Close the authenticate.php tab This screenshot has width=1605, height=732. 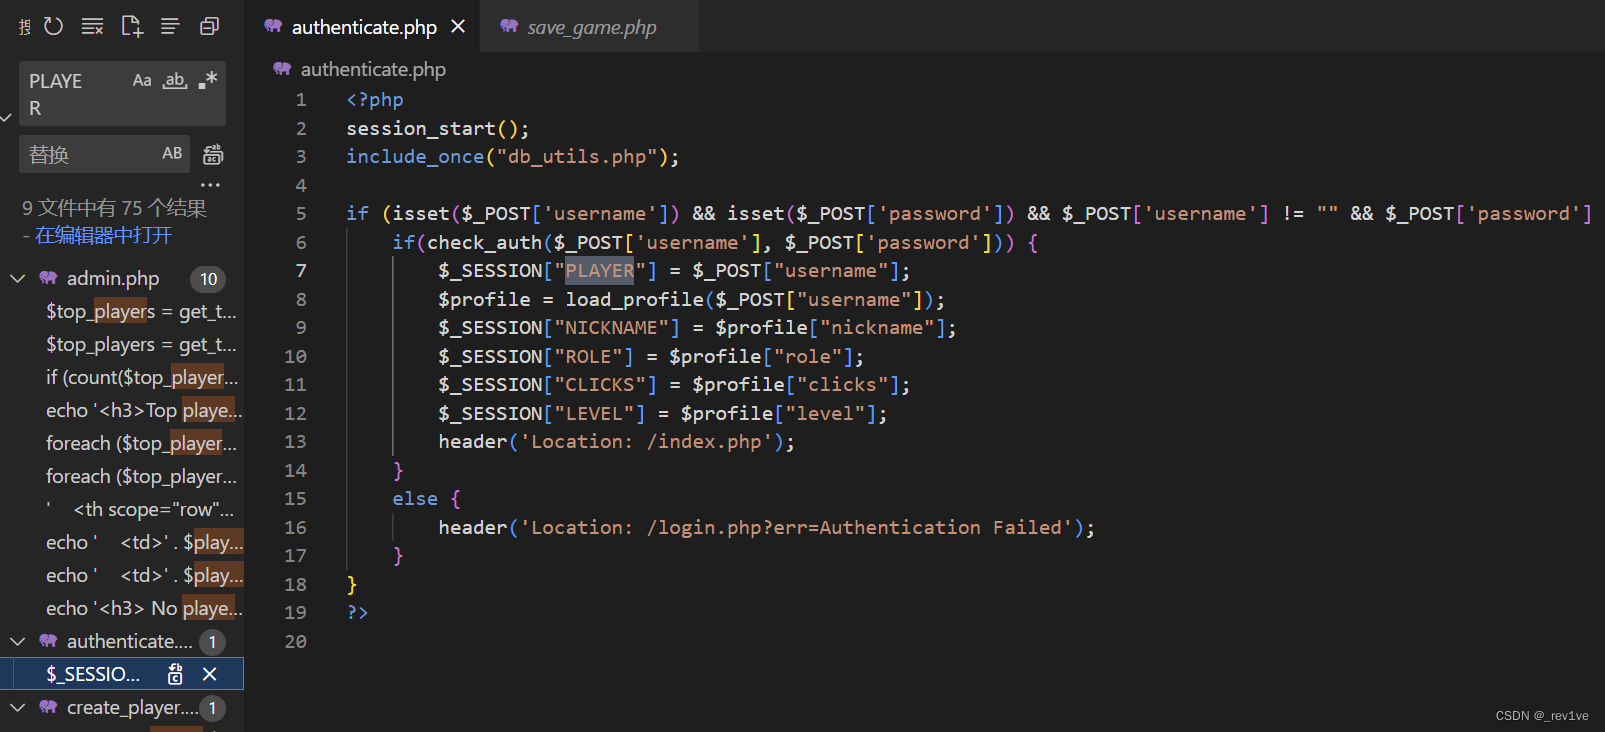458,26
